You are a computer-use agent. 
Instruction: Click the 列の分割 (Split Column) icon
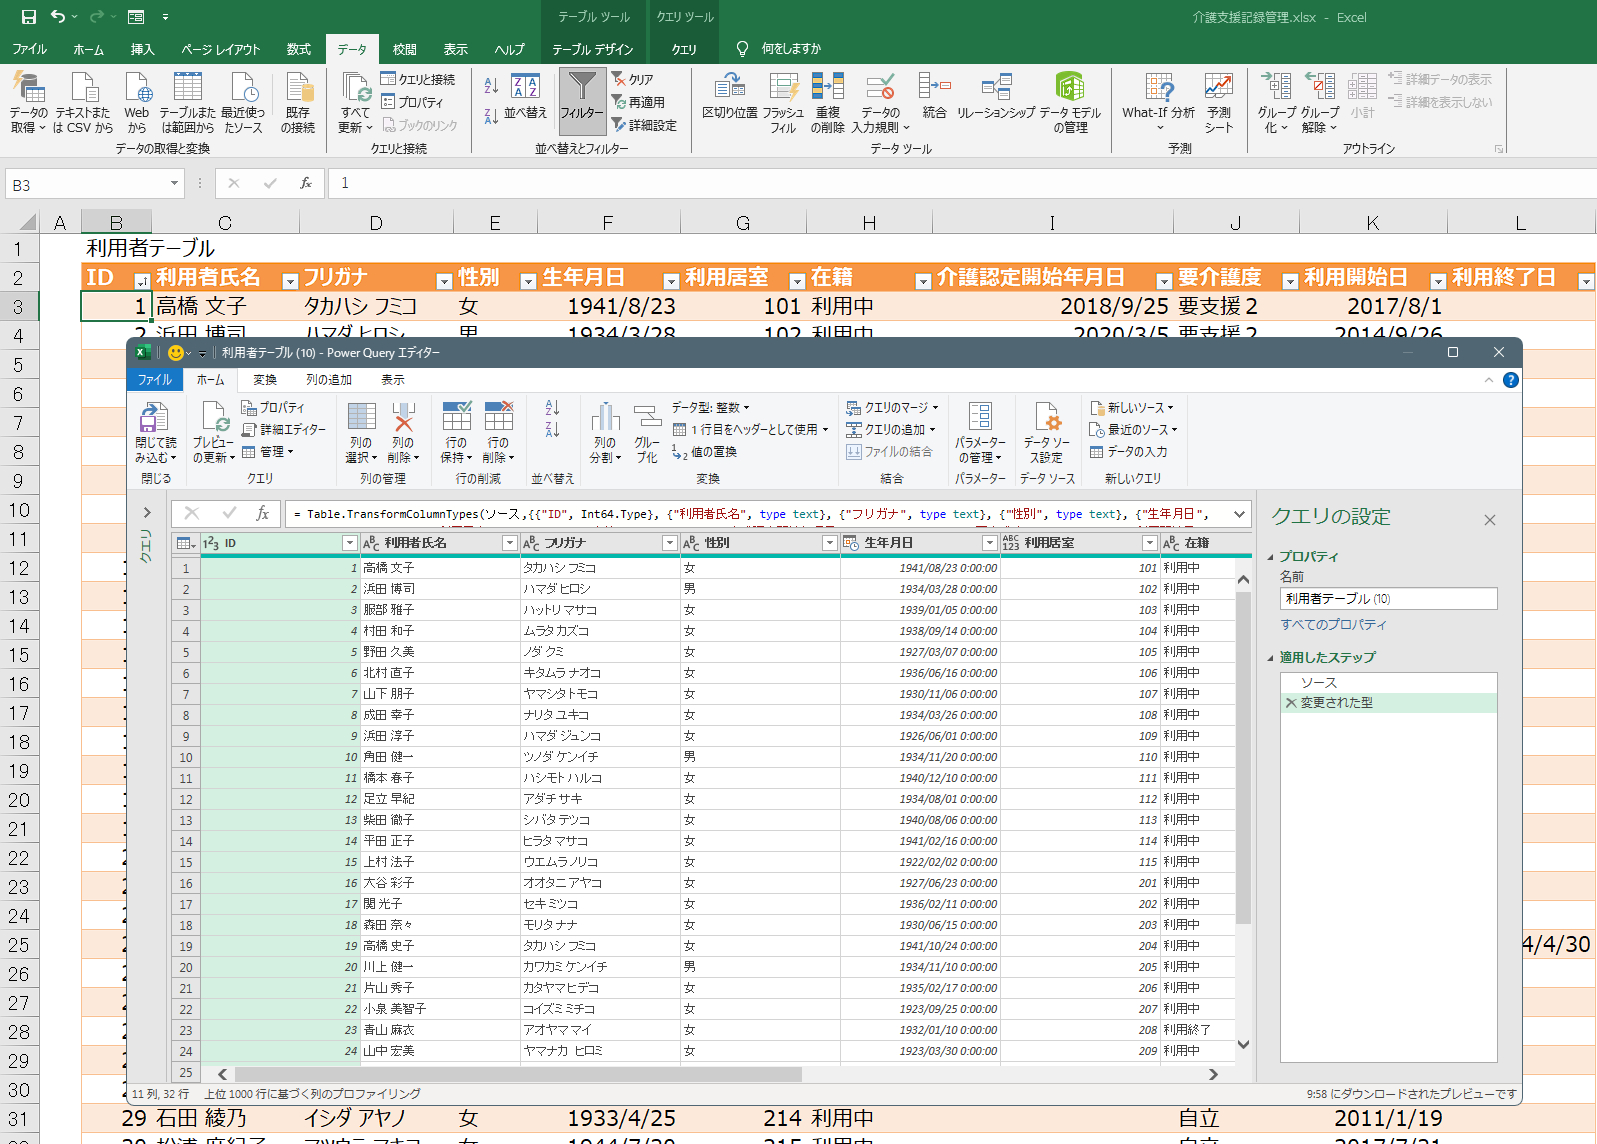(605, 418)
